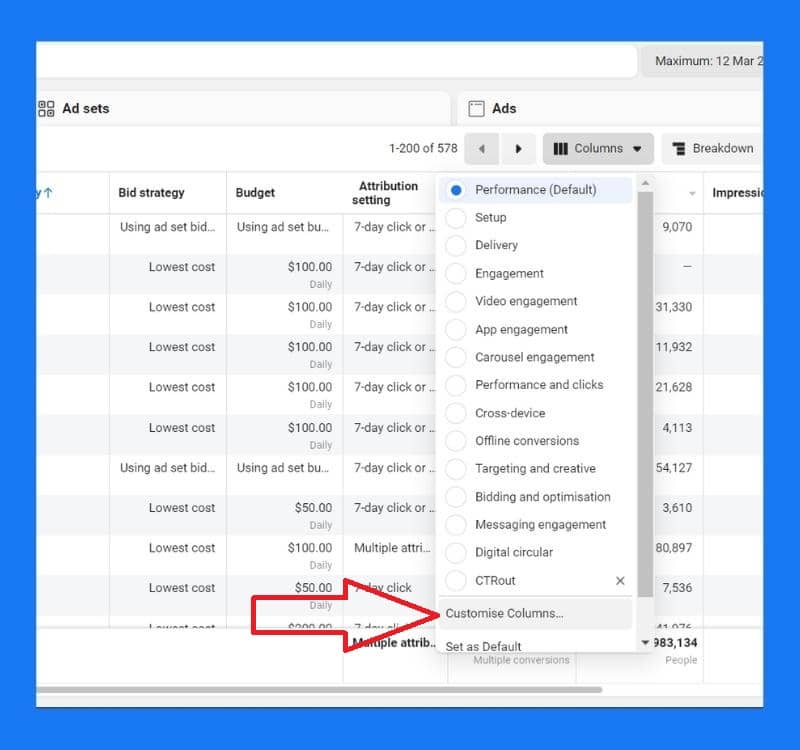Choose Bidding and optimisation preset

(x=536, y=496)
